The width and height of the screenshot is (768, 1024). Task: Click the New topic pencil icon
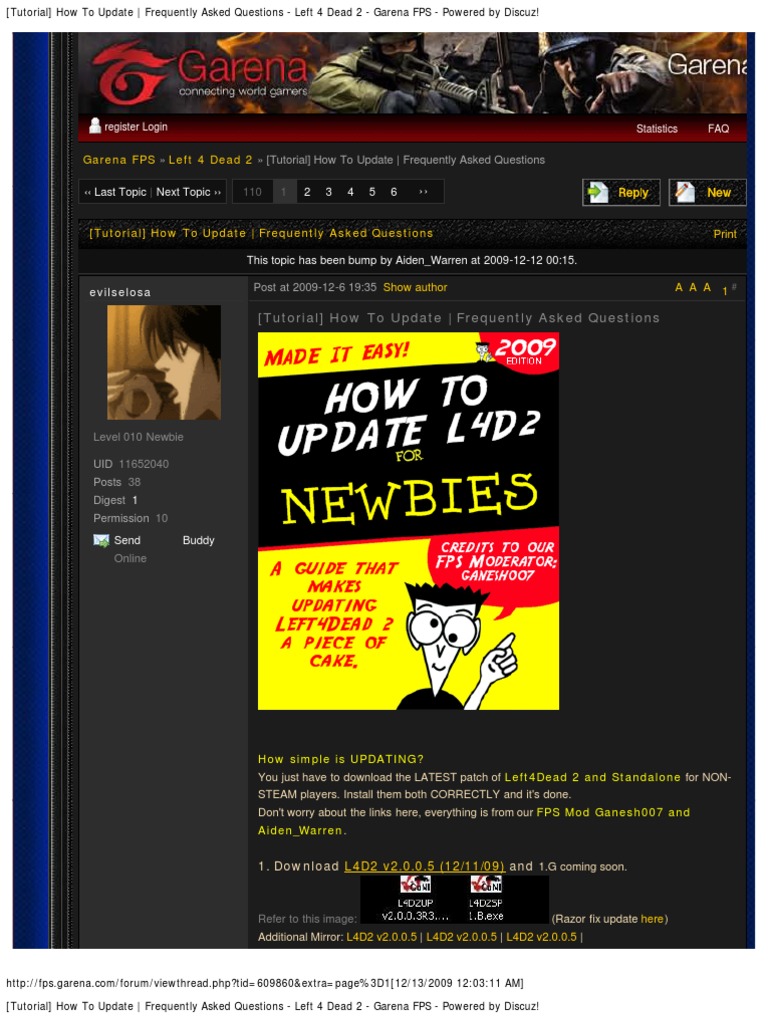pos(685,192)
